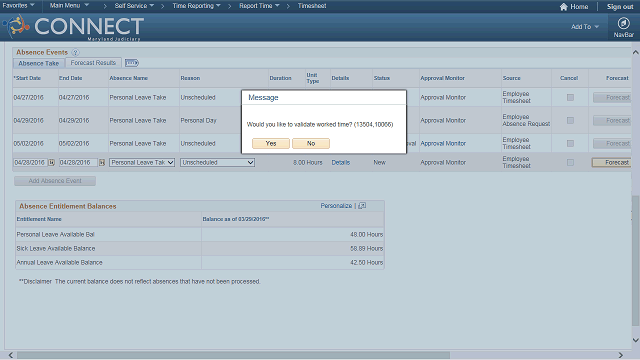Click the Employee Absence Request source cell
Viewport: 640px width, 360px height.
click(x=526, y=120)
